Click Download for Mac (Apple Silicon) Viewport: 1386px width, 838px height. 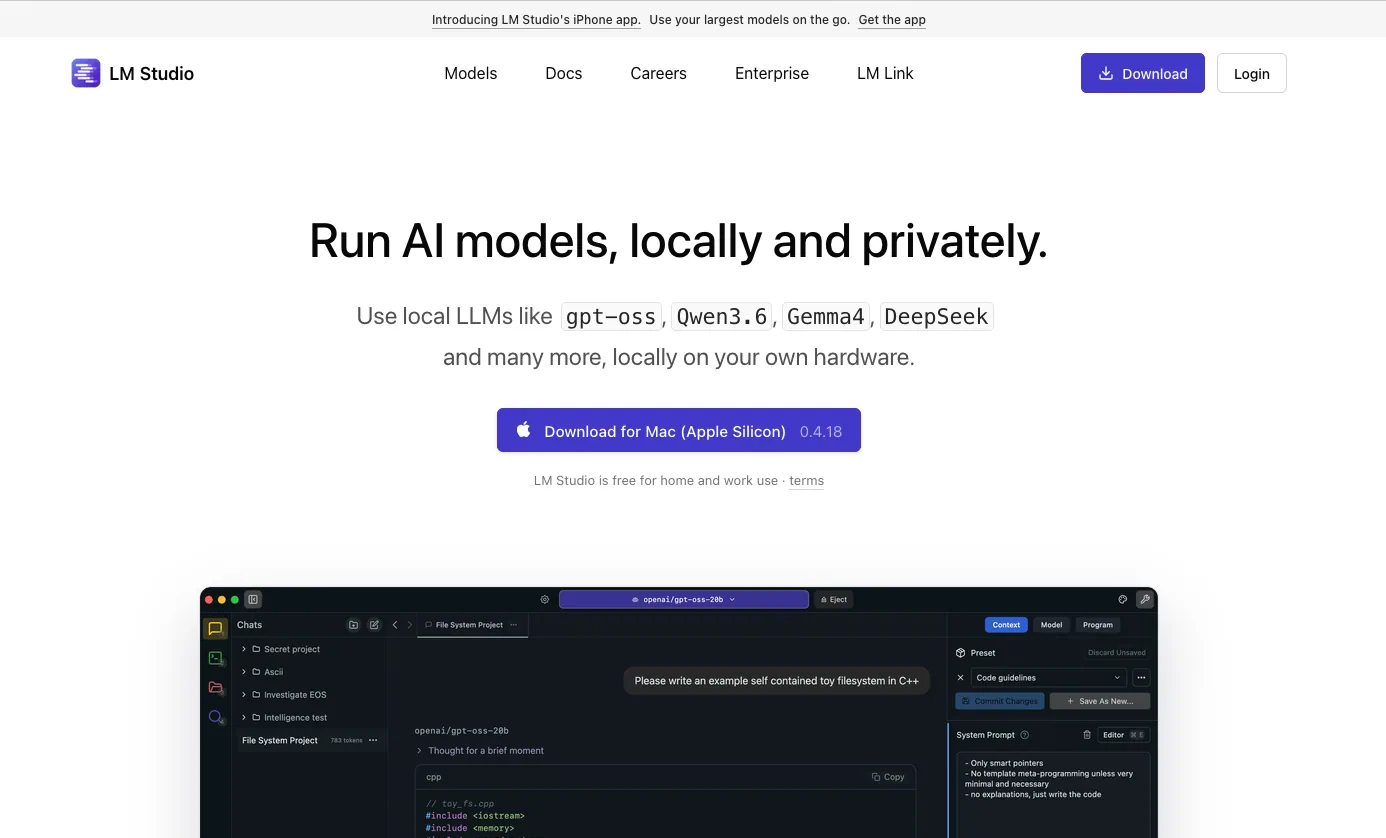(679, 431)
